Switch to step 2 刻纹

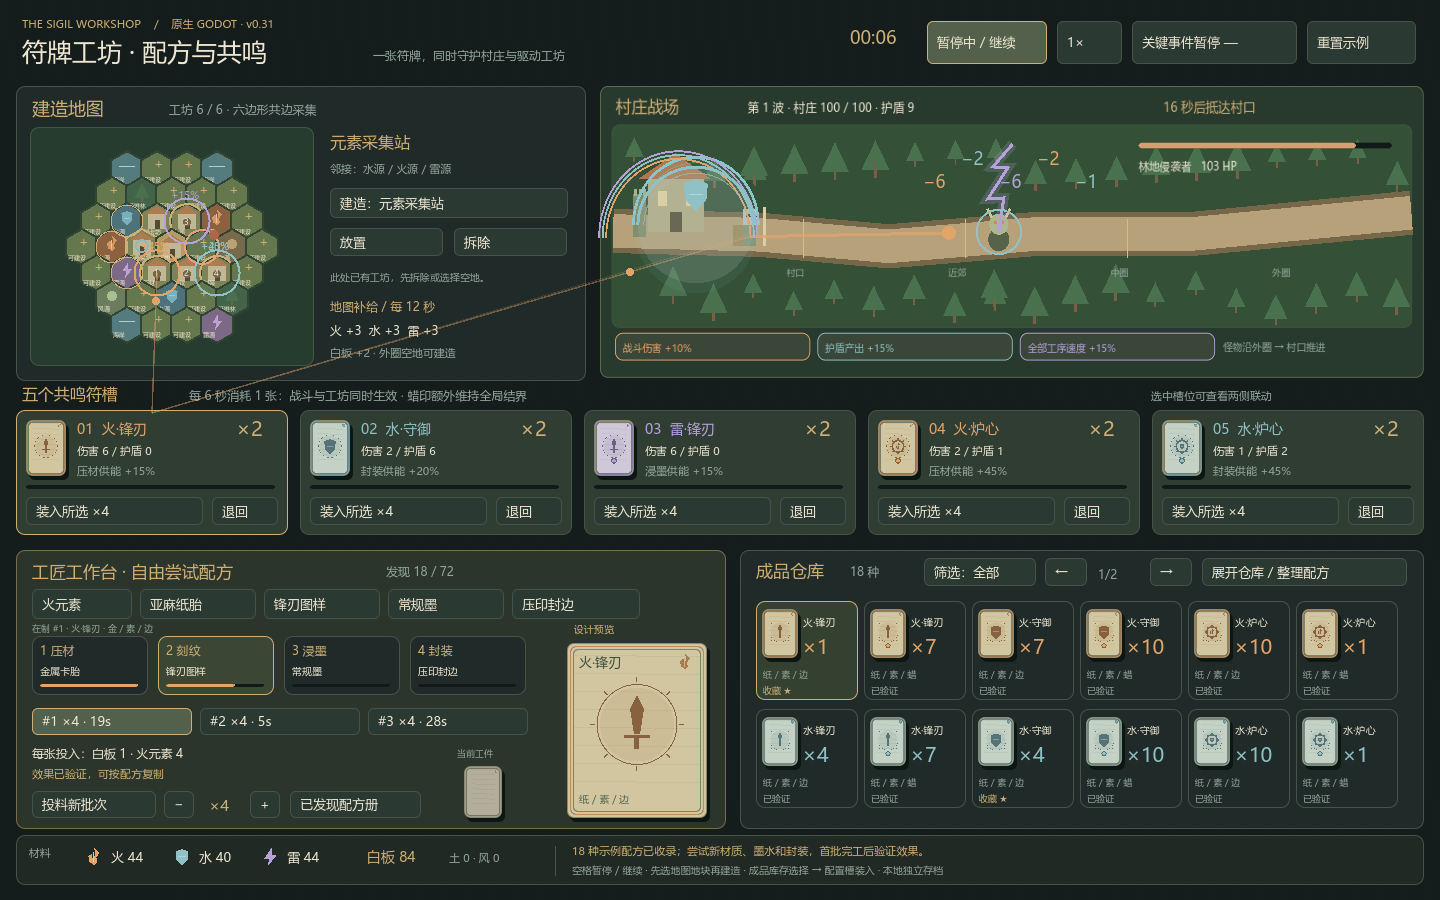point(216,665)
